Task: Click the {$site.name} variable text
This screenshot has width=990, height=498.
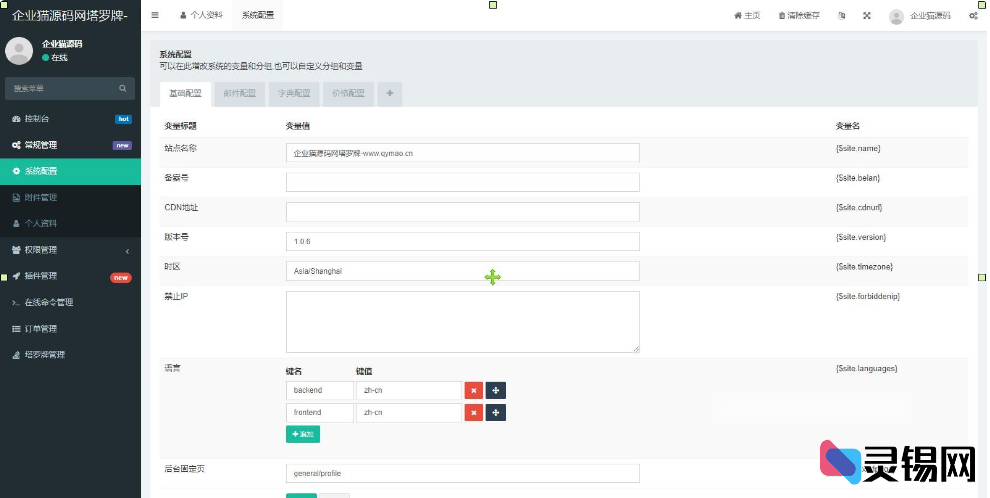Action: pyautogui.click(x=858, y=148)
